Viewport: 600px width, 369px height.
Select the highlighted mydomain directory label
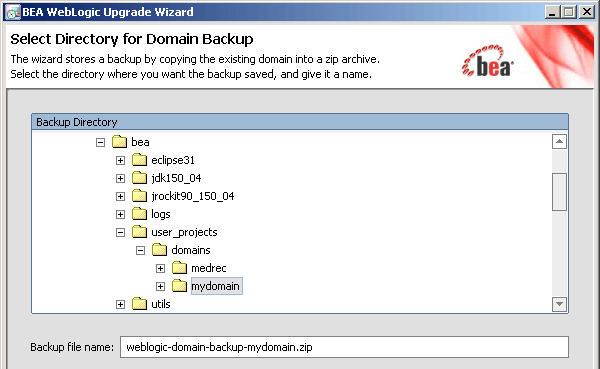pyautogui.click(x=217, y=286)
